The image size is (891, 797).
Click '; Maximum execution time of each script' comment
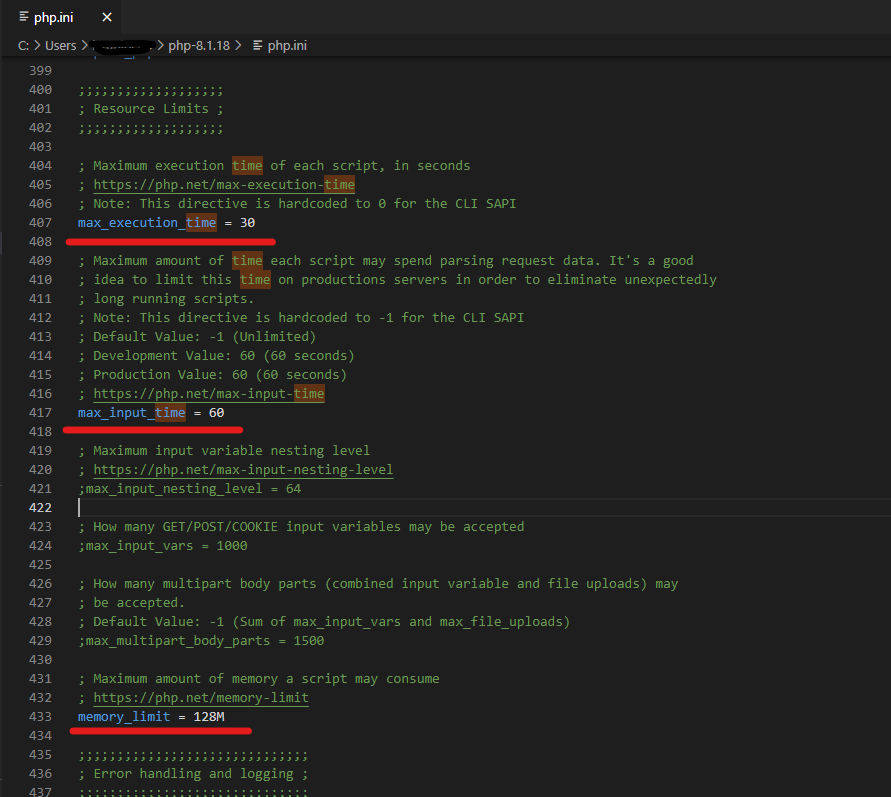tap(274, 166)
